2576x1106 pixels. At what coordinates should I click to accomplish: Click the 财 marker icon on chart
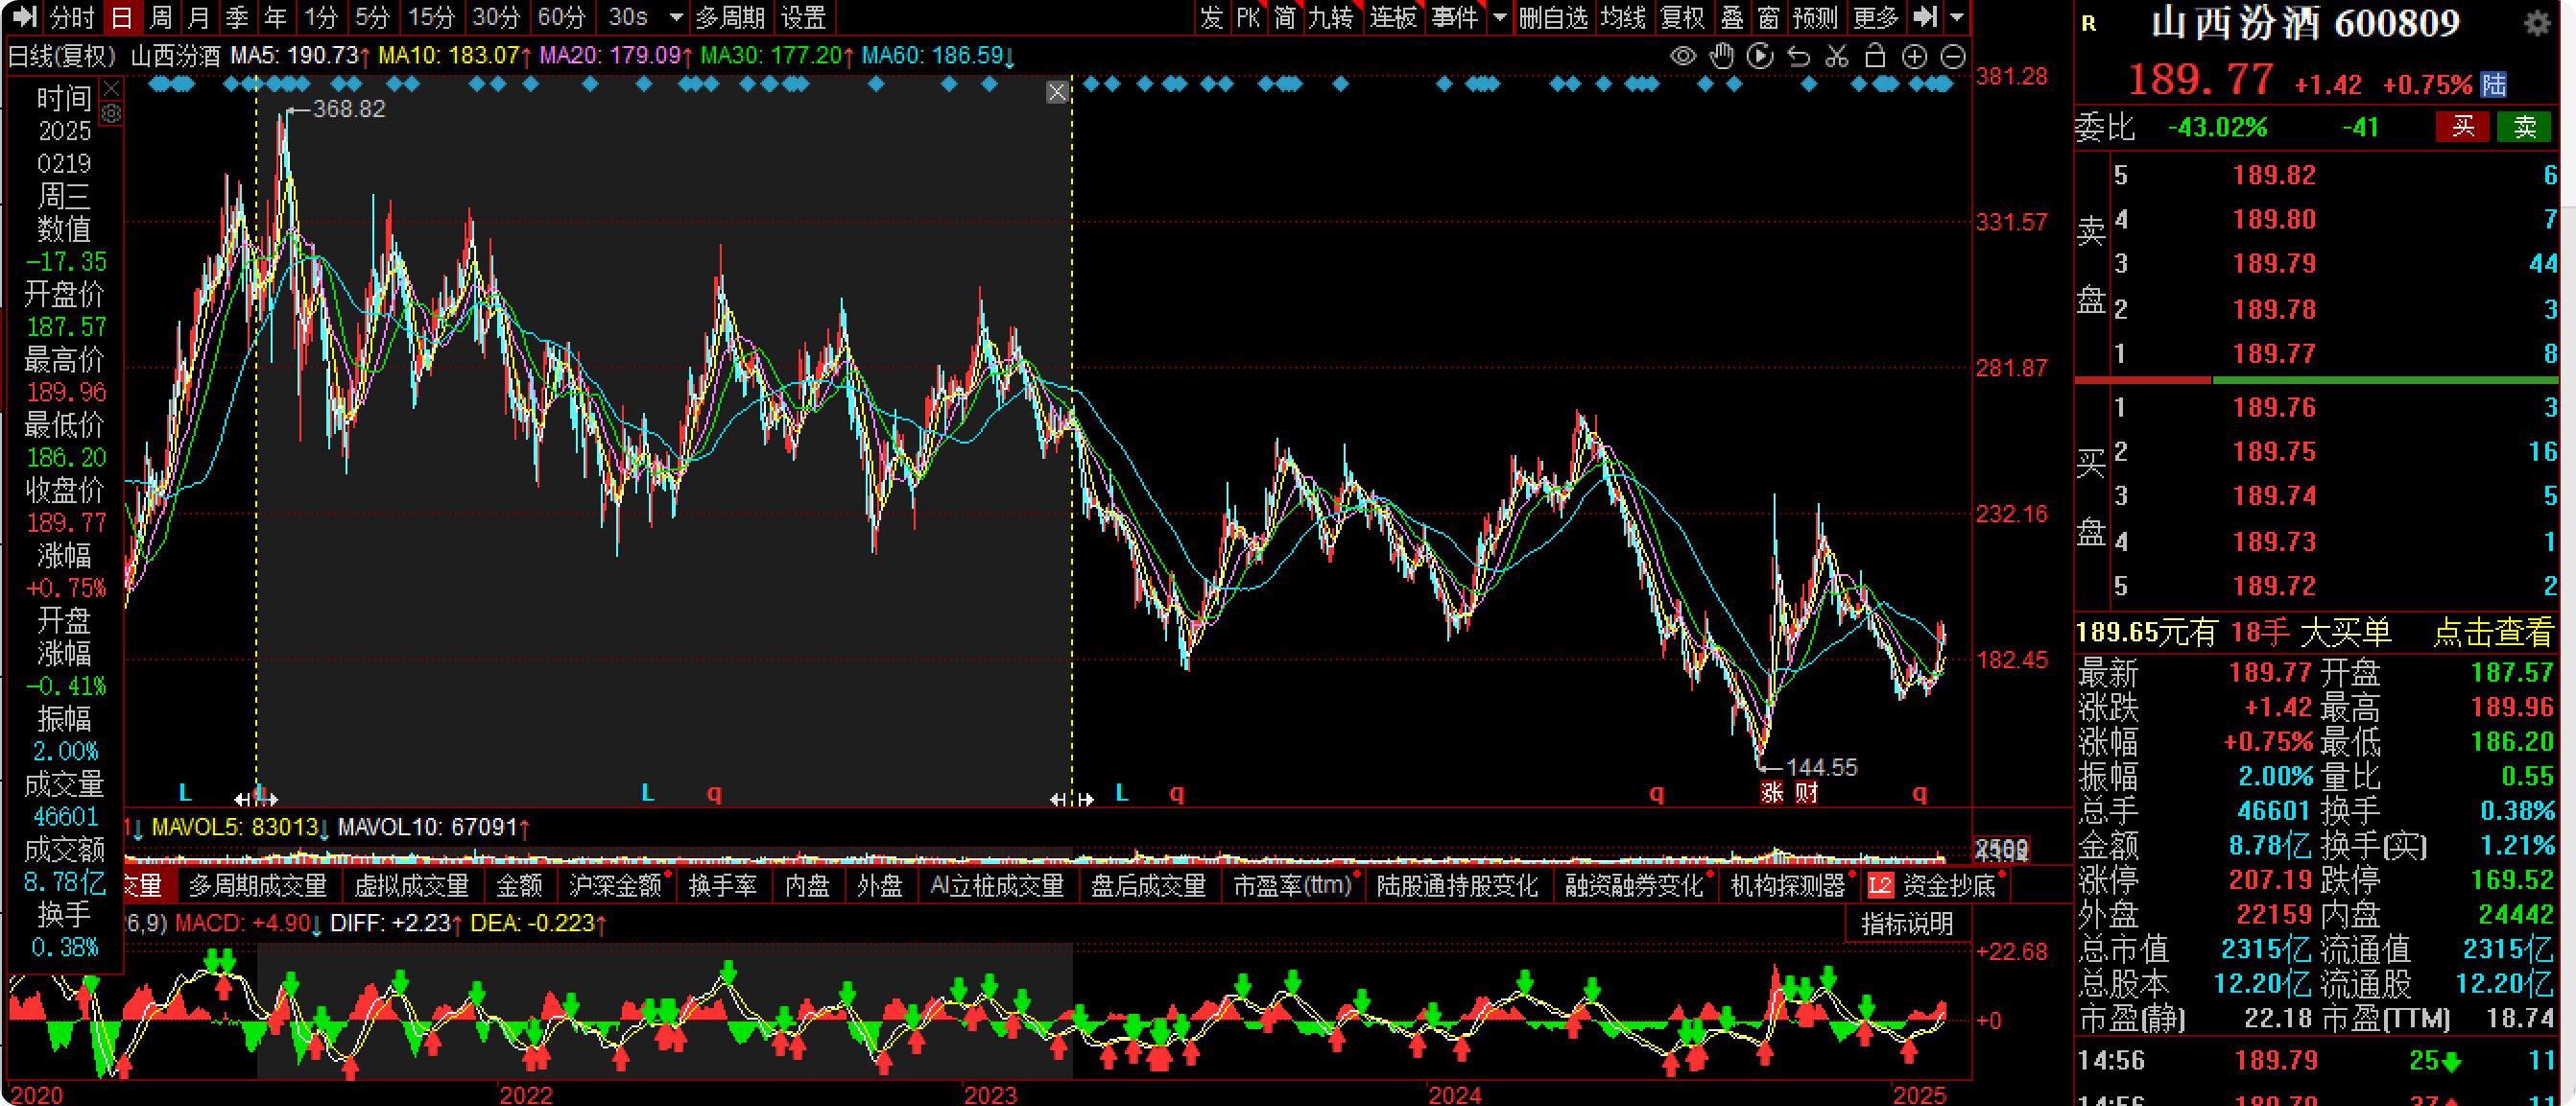coord(1806,793)
